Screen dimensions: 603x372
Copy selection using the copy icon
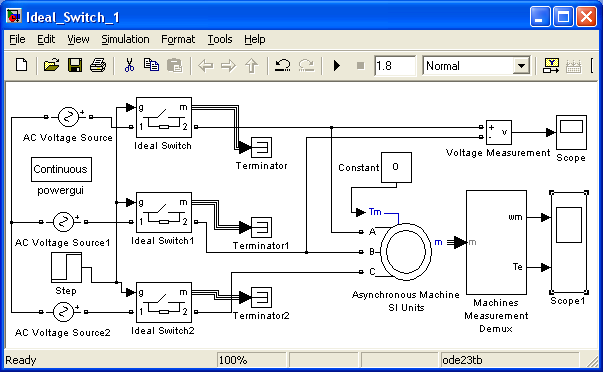152,65
